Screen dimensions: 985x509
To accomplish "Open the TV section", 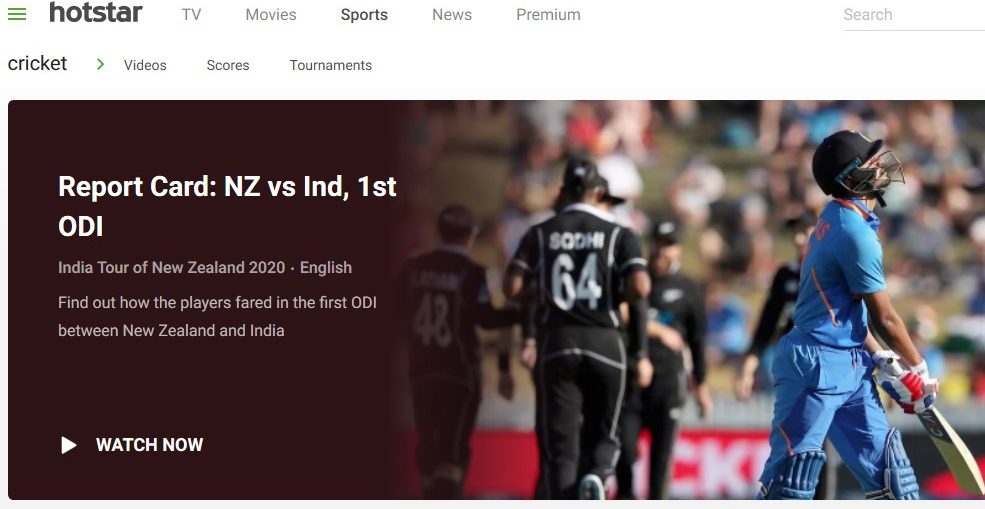I will point(191,15).
